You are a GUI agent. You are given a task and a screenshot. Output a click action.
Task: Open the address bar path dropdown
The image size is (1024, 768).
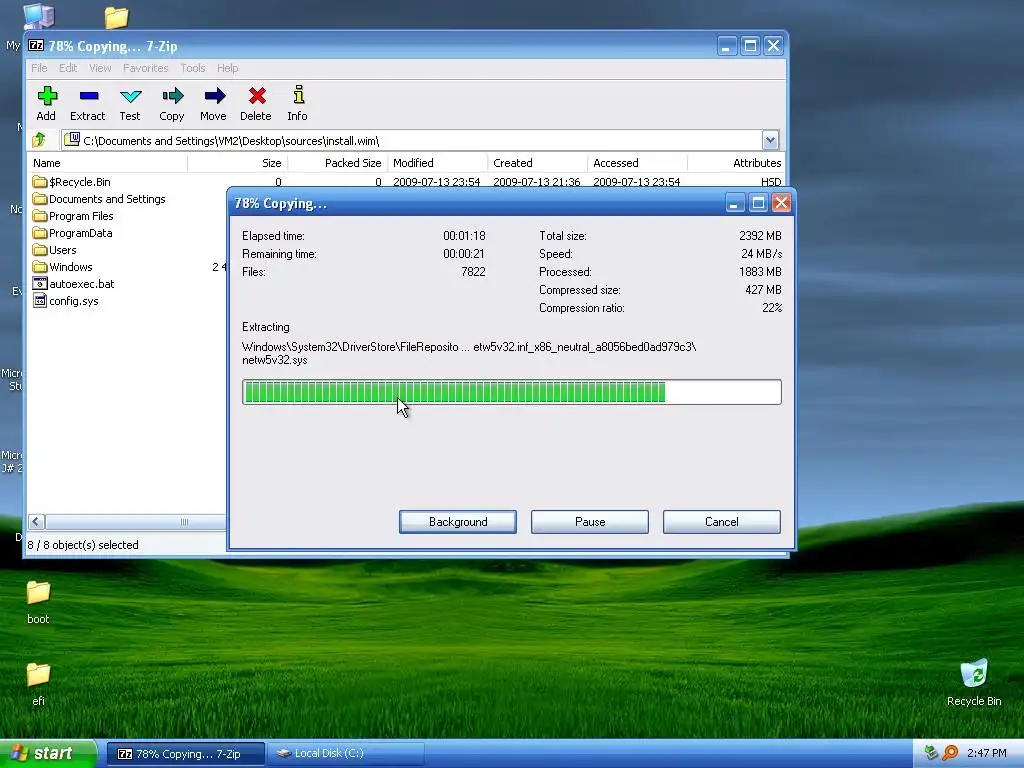[x=770, y=140]
